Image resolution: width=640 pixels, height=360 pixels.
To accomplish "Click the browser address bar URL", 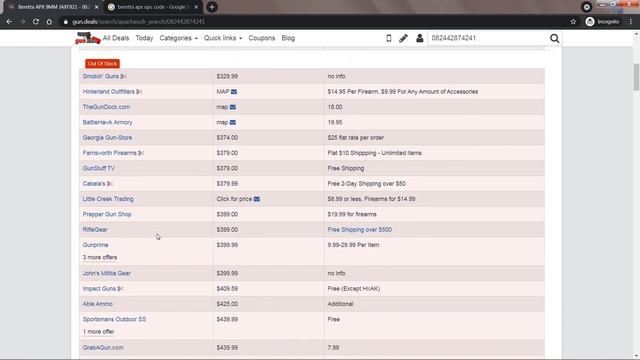I will pyautogui.click(x=139, y=22).
